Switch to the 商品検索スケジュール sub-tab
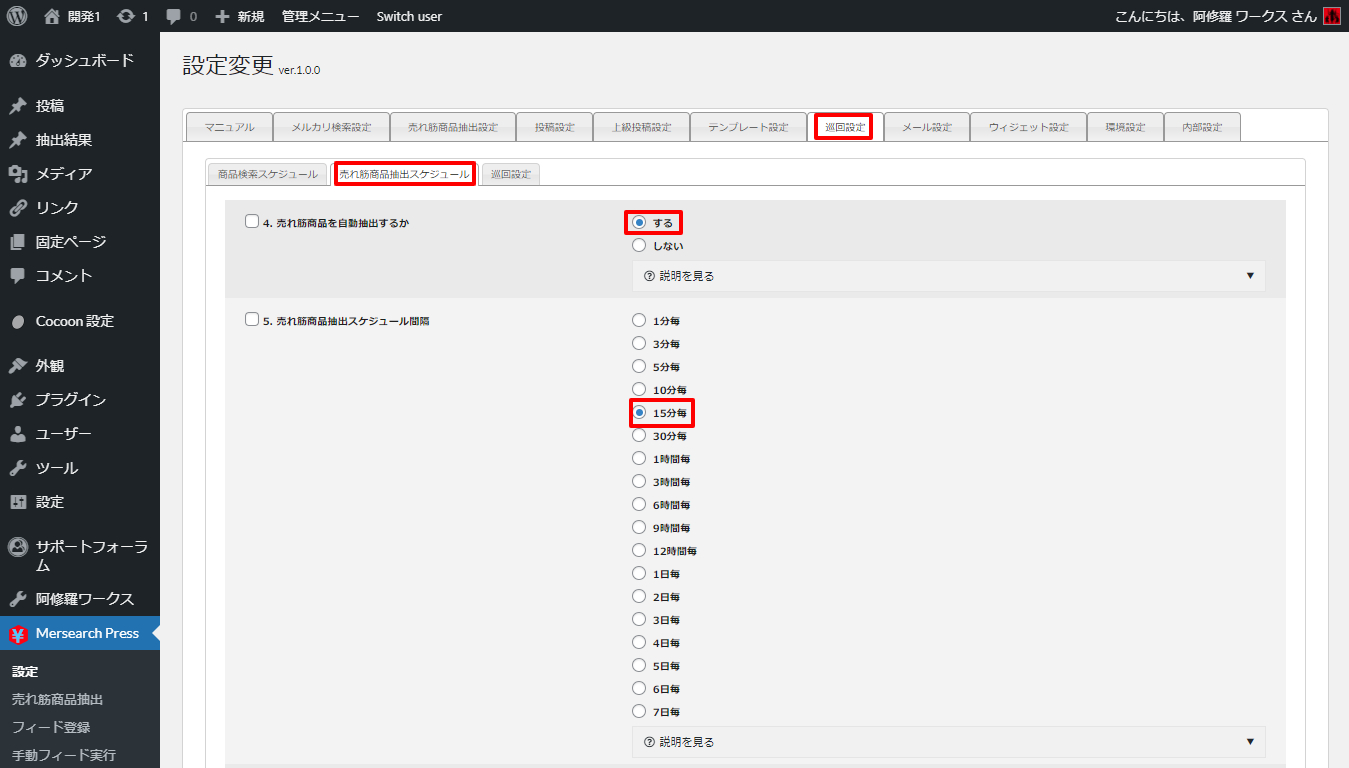Image resolution: width=1349 pixels, height=768 pixels. click(x=267, y=174)
